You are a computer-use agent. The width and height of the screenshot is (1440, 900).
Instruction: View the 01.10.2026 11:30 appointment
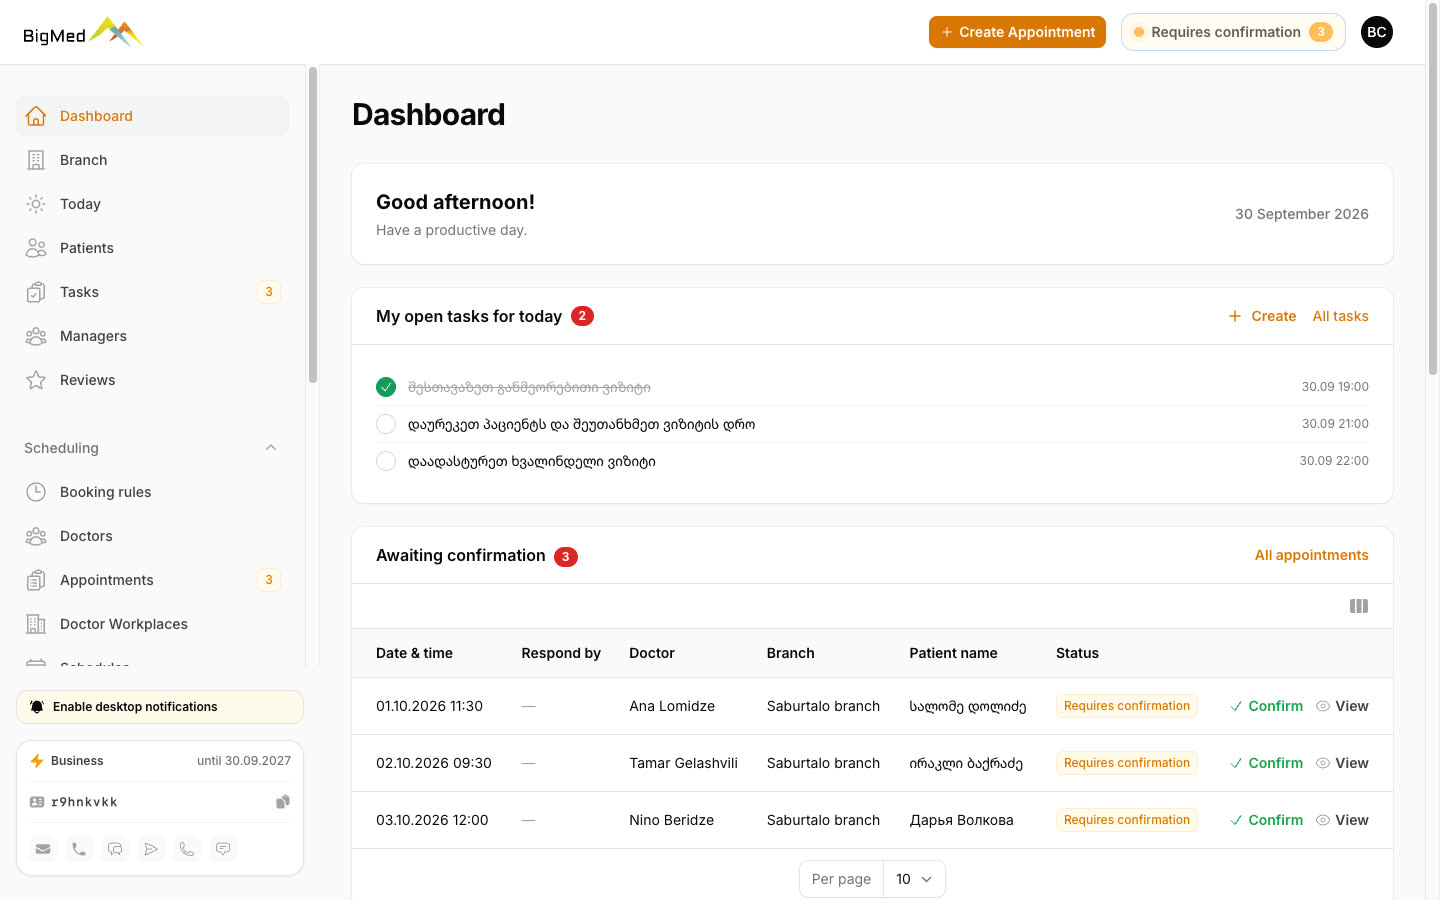point(1342,706)
